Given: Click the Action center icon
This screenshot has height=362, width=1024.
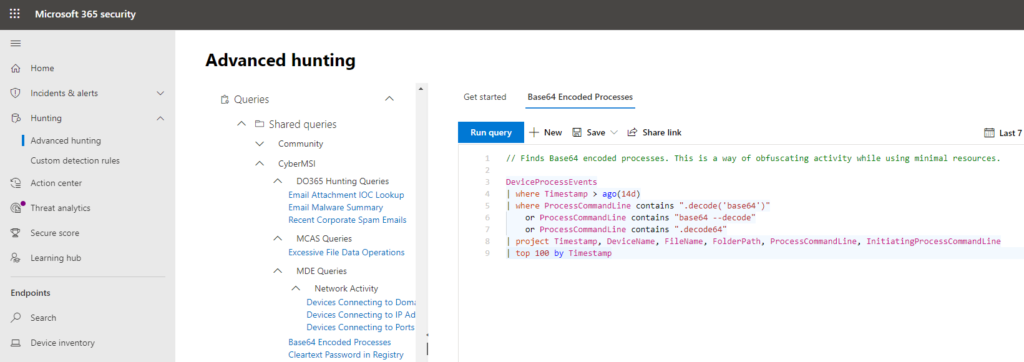Looking at the screenshot, I should coord(16,183).
